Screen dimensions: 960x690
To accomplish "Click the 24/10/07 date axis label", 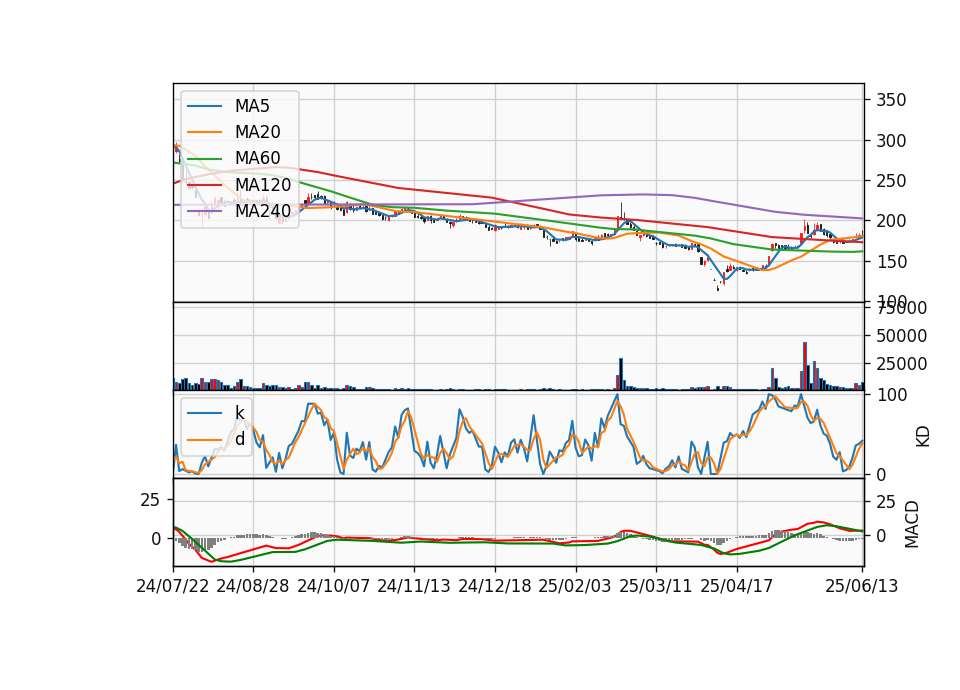I will tap(334, 586).
